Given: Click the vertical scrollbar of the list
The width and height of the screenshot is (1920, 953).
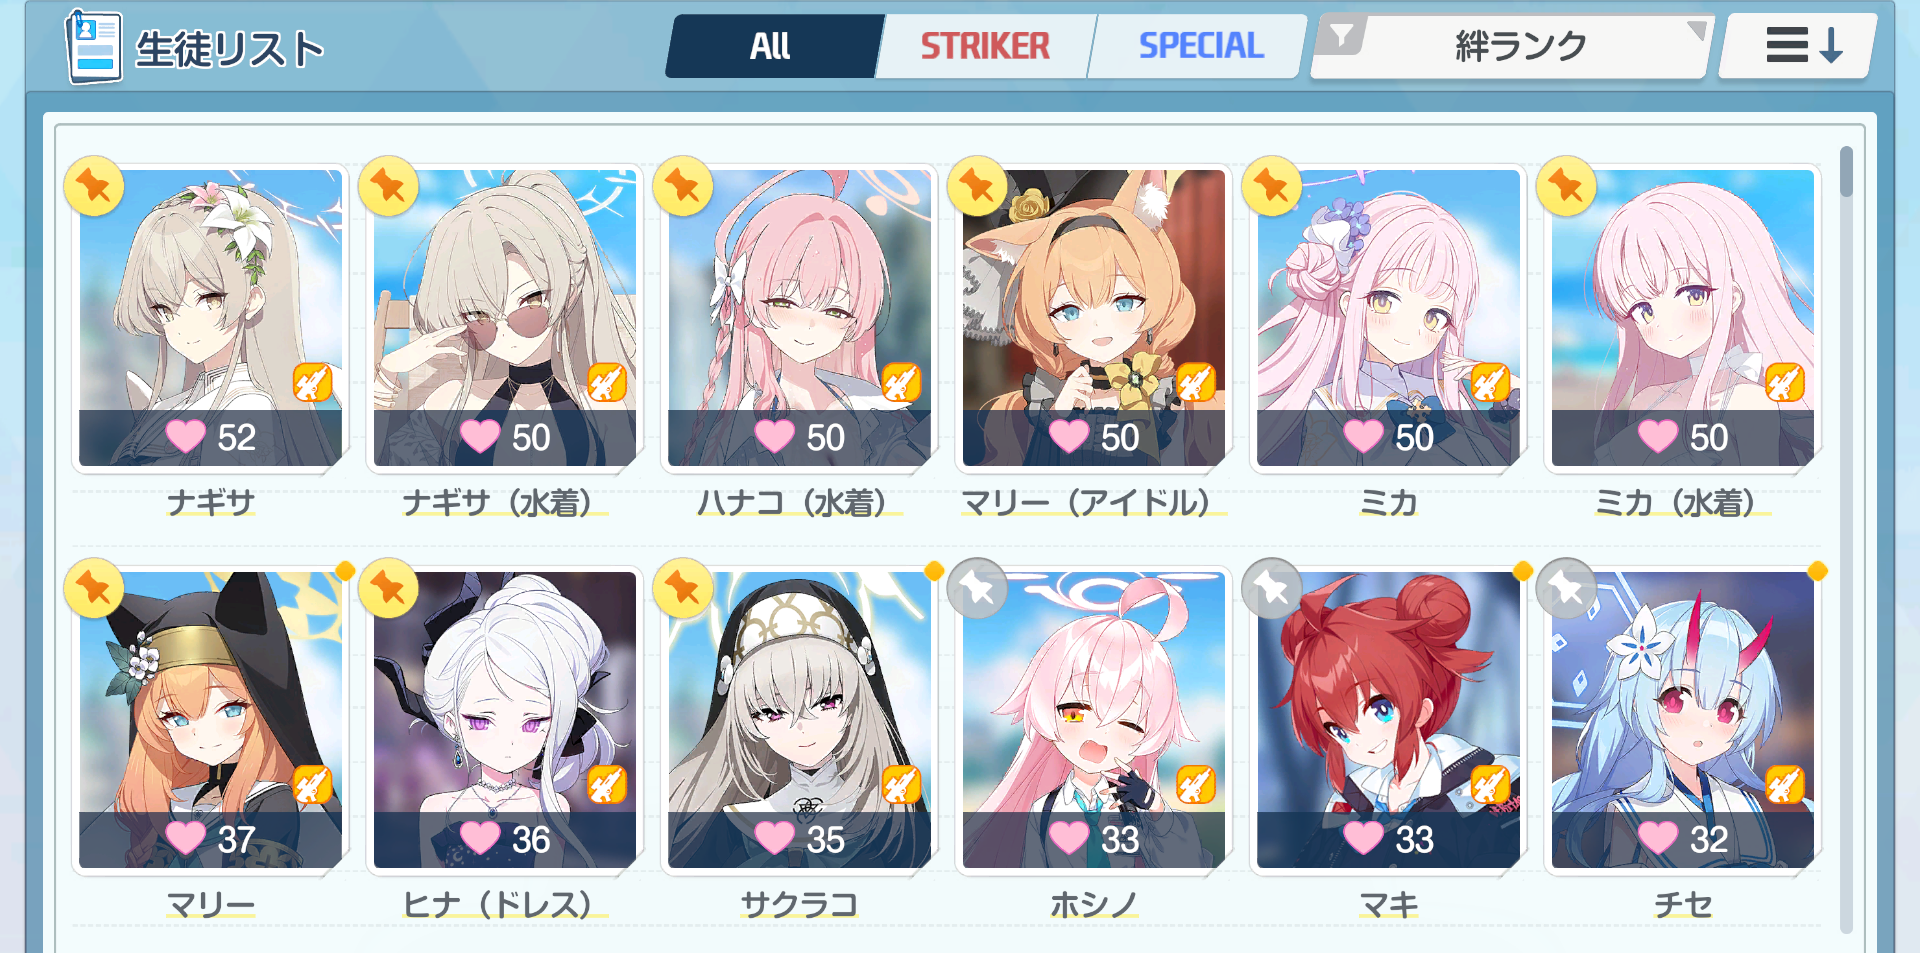Looking at the screenshot, I should click(x=1846, y=540).
